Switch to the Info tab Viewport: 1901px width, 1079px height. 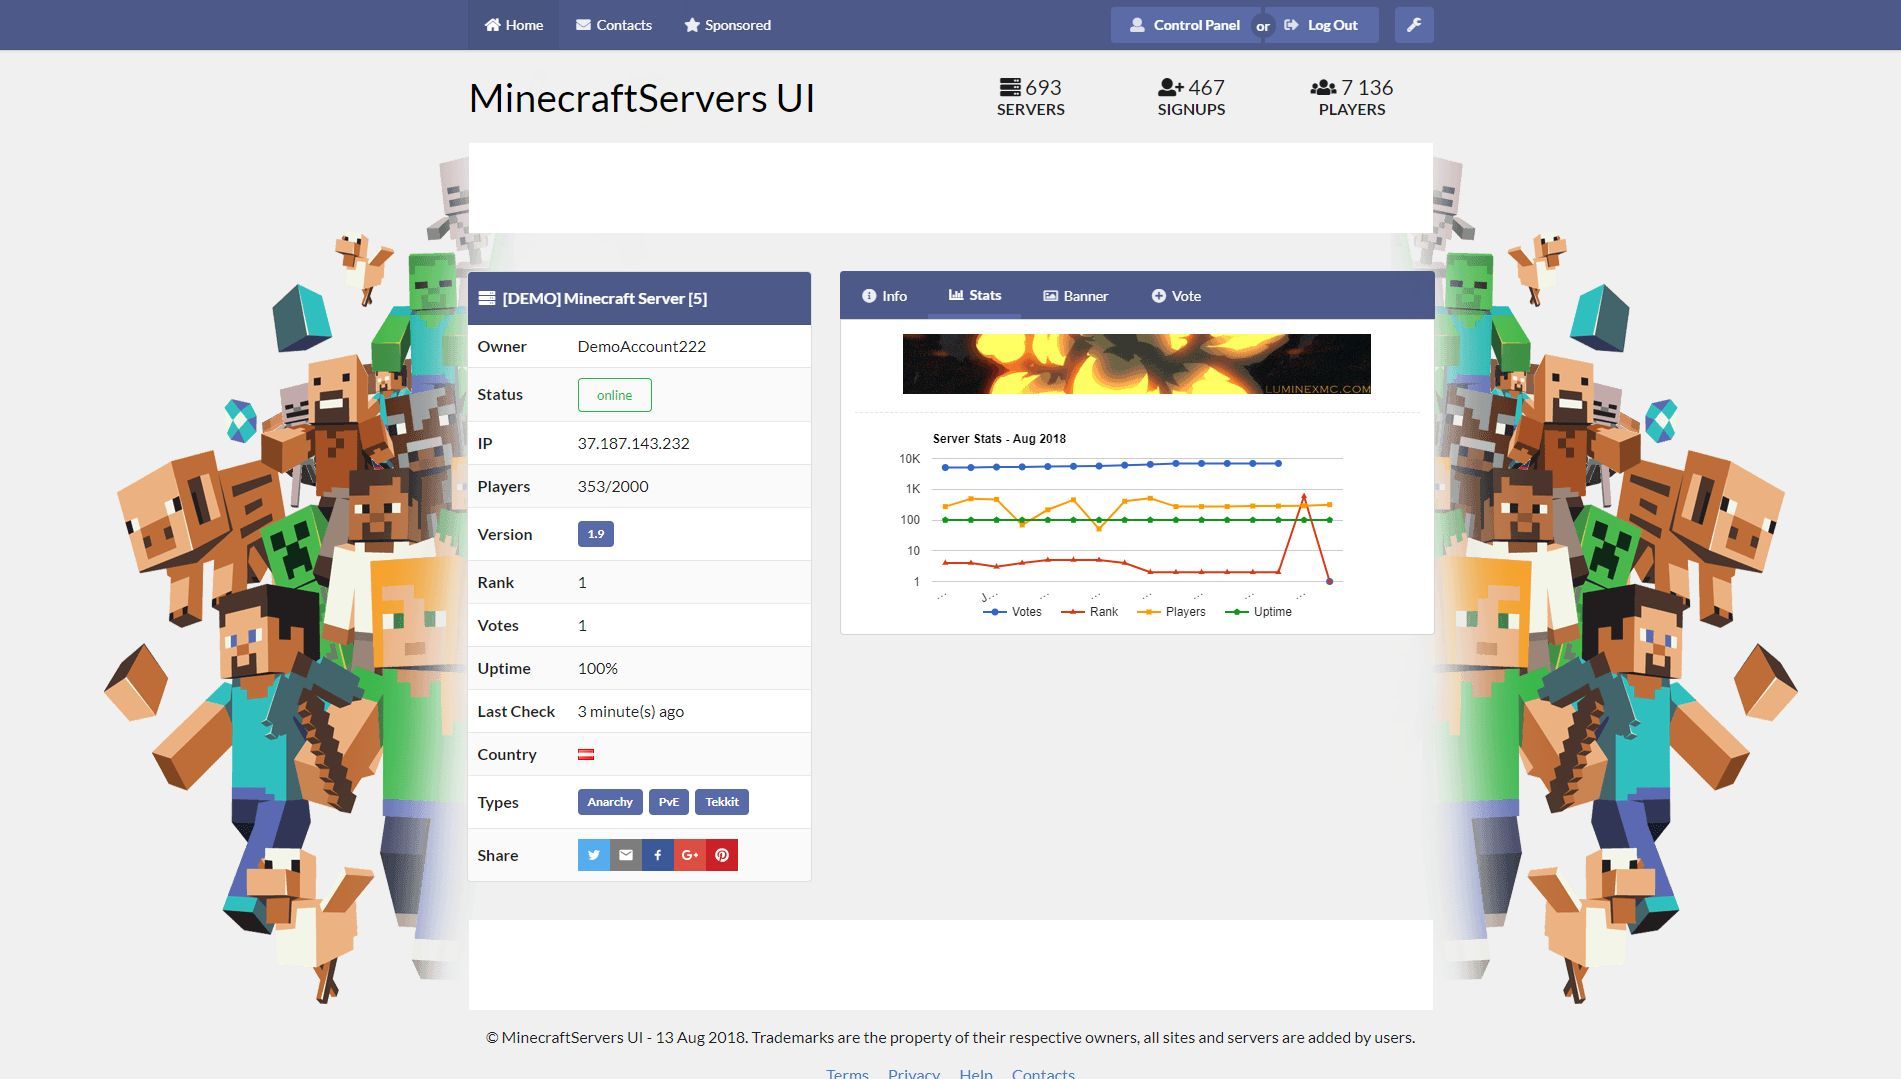tap(885, 296)
